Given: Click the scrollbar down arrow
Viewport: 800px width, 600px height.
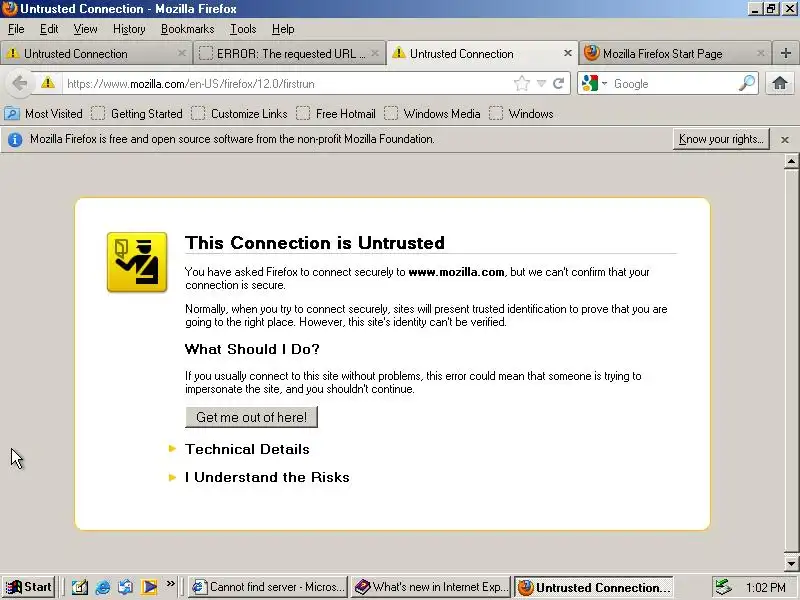Looking at the screenshot, I should pos(791,564).
